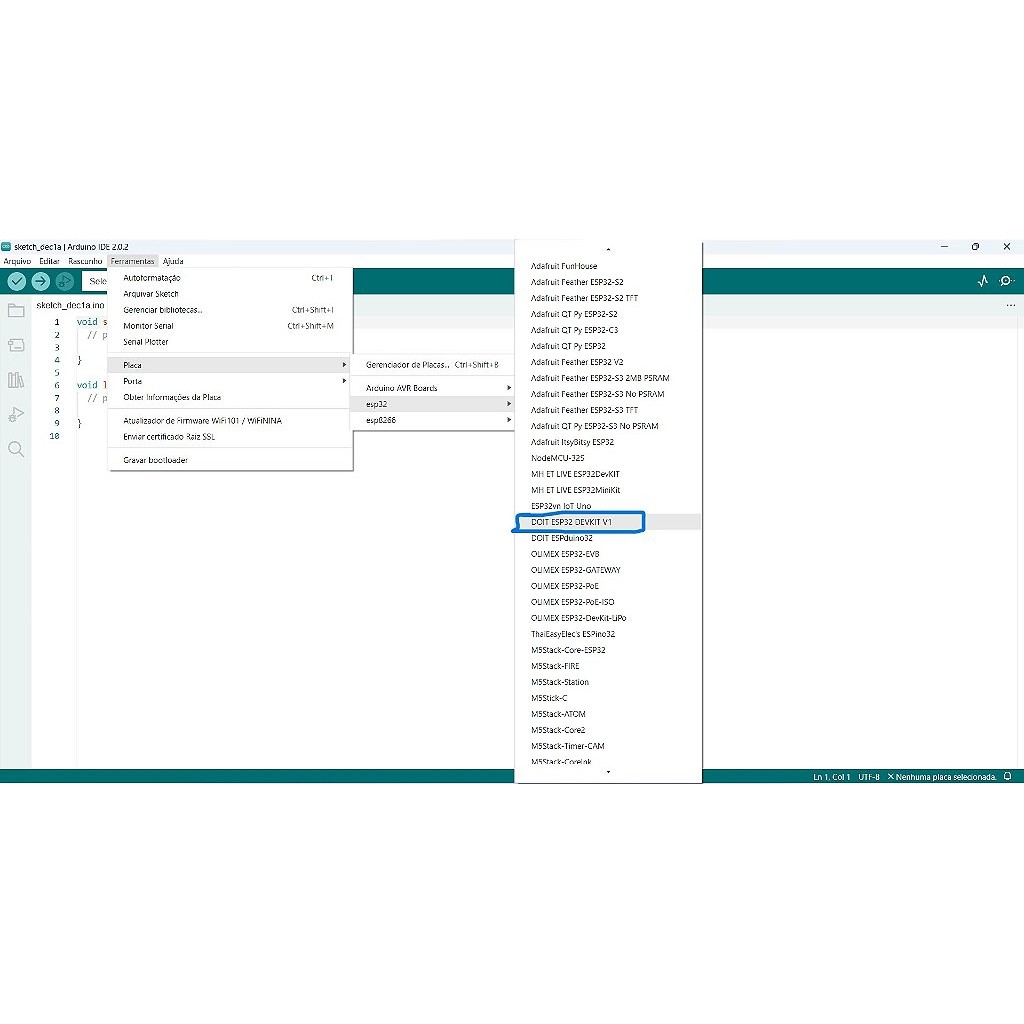The width and height of the screenshot is (1024, 1024).
Task: Open the Search magnifier in sidebar
Action: click(16, 449)
